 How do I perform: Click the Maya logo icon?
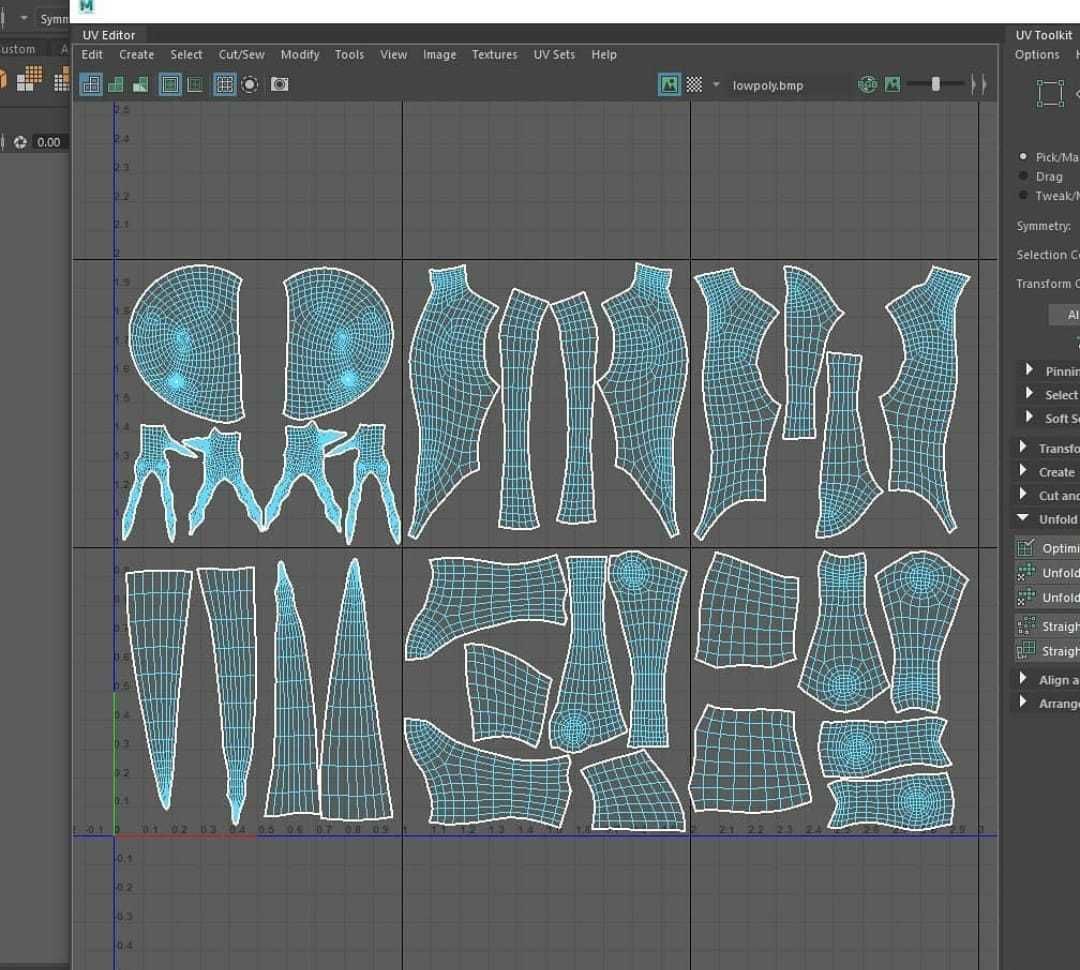(87, 6)
